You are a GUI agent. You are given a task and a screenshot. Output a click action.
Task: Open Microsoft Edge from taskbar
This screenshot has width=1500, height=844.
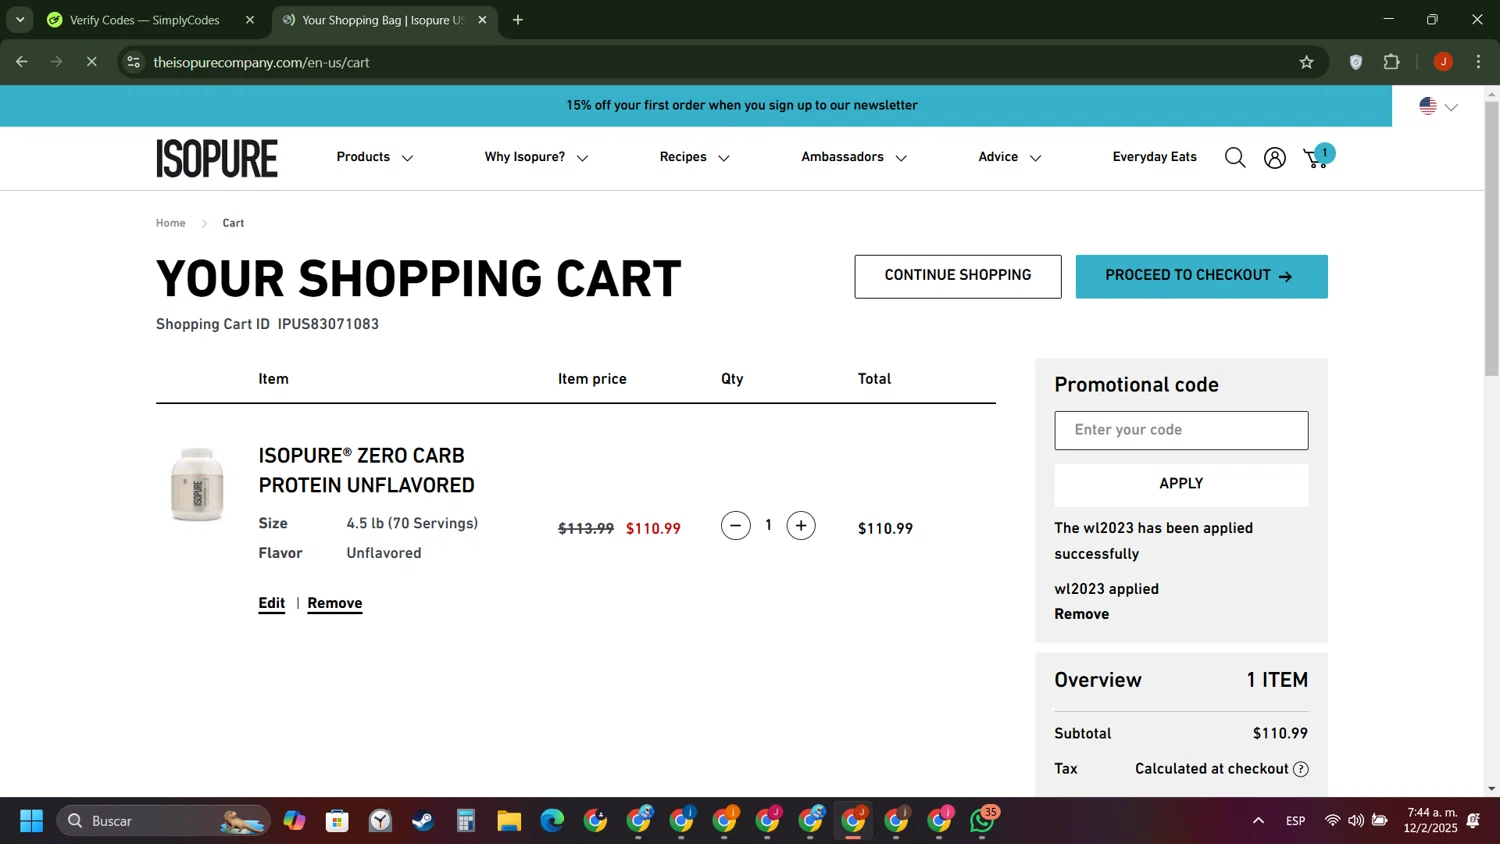pyautogui.click(x=552, y=821)
